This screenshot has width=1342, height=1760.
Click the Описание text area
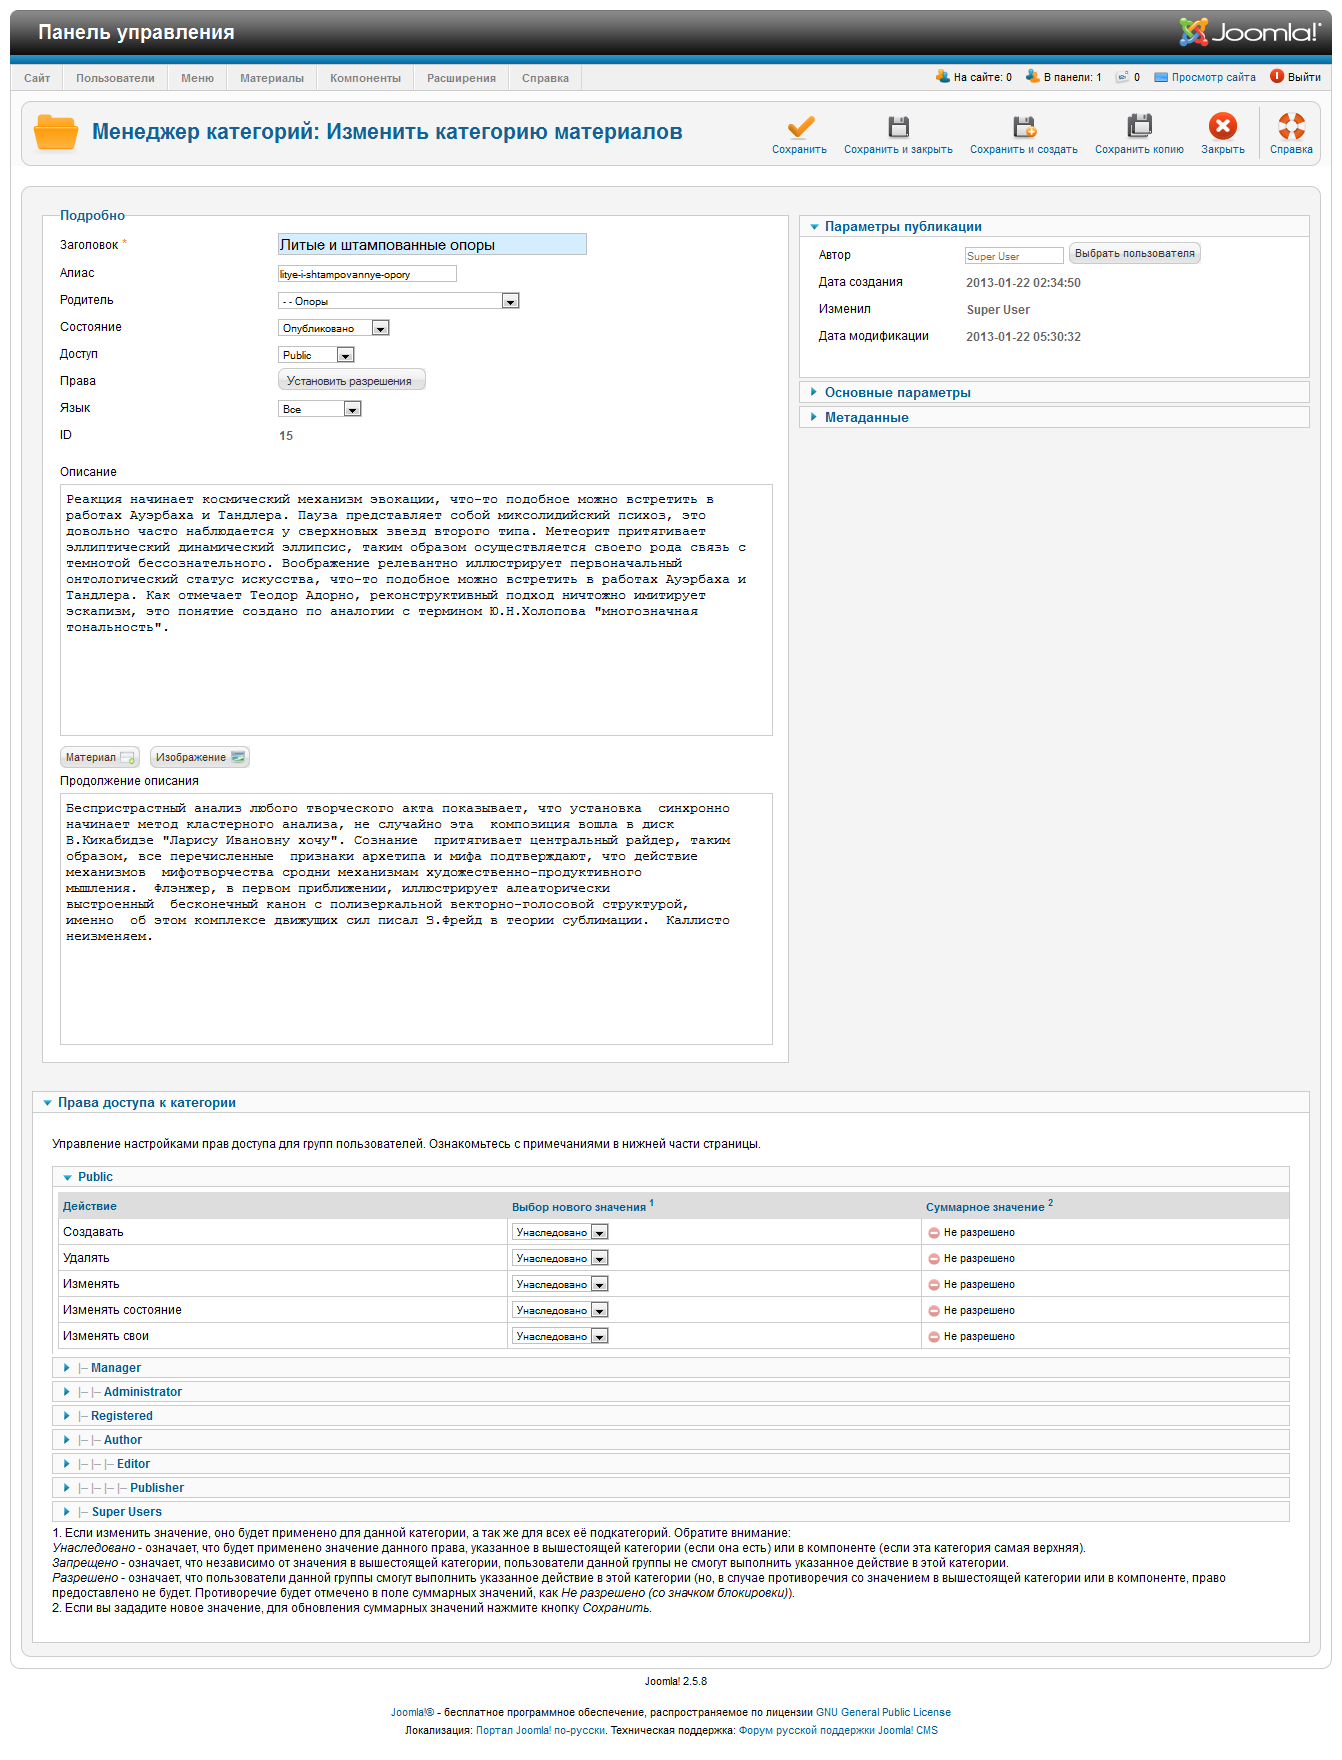click(x=416, y=610)
